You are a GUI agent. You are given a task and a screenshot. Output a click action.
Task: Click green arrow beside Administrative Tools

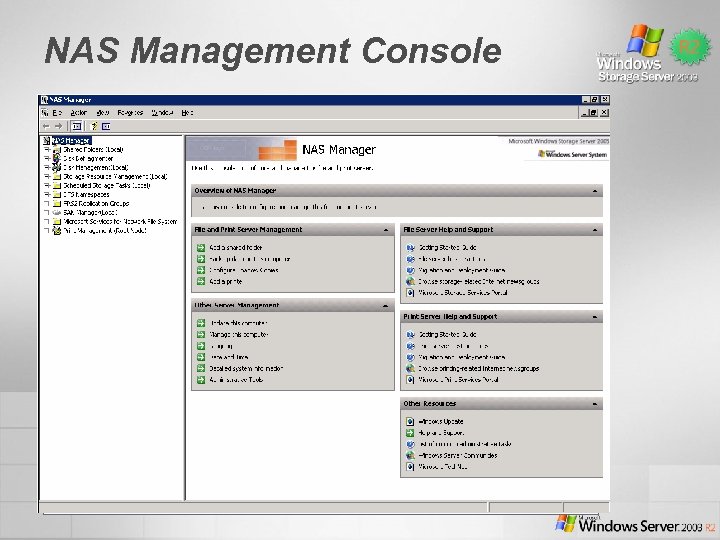tap(201, 380)
